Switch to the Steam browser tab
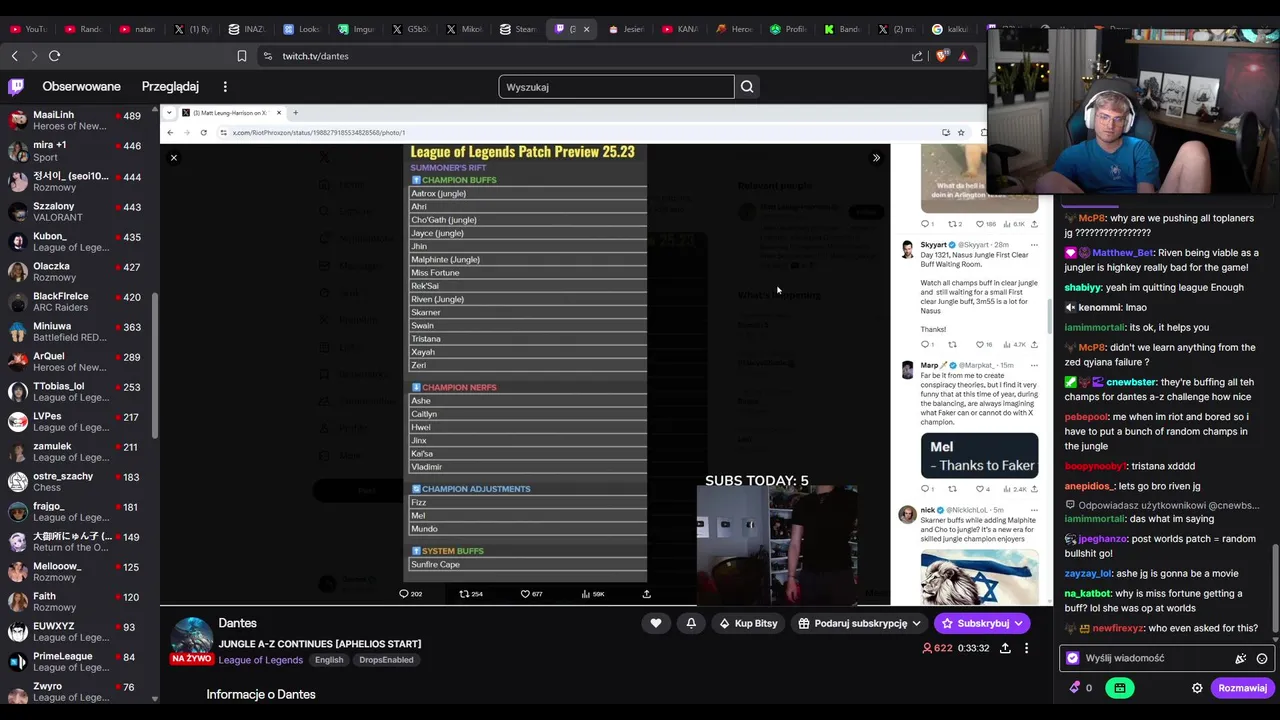Image resolution: width=1280 pixels, height=720 pixels. (518, 29)
